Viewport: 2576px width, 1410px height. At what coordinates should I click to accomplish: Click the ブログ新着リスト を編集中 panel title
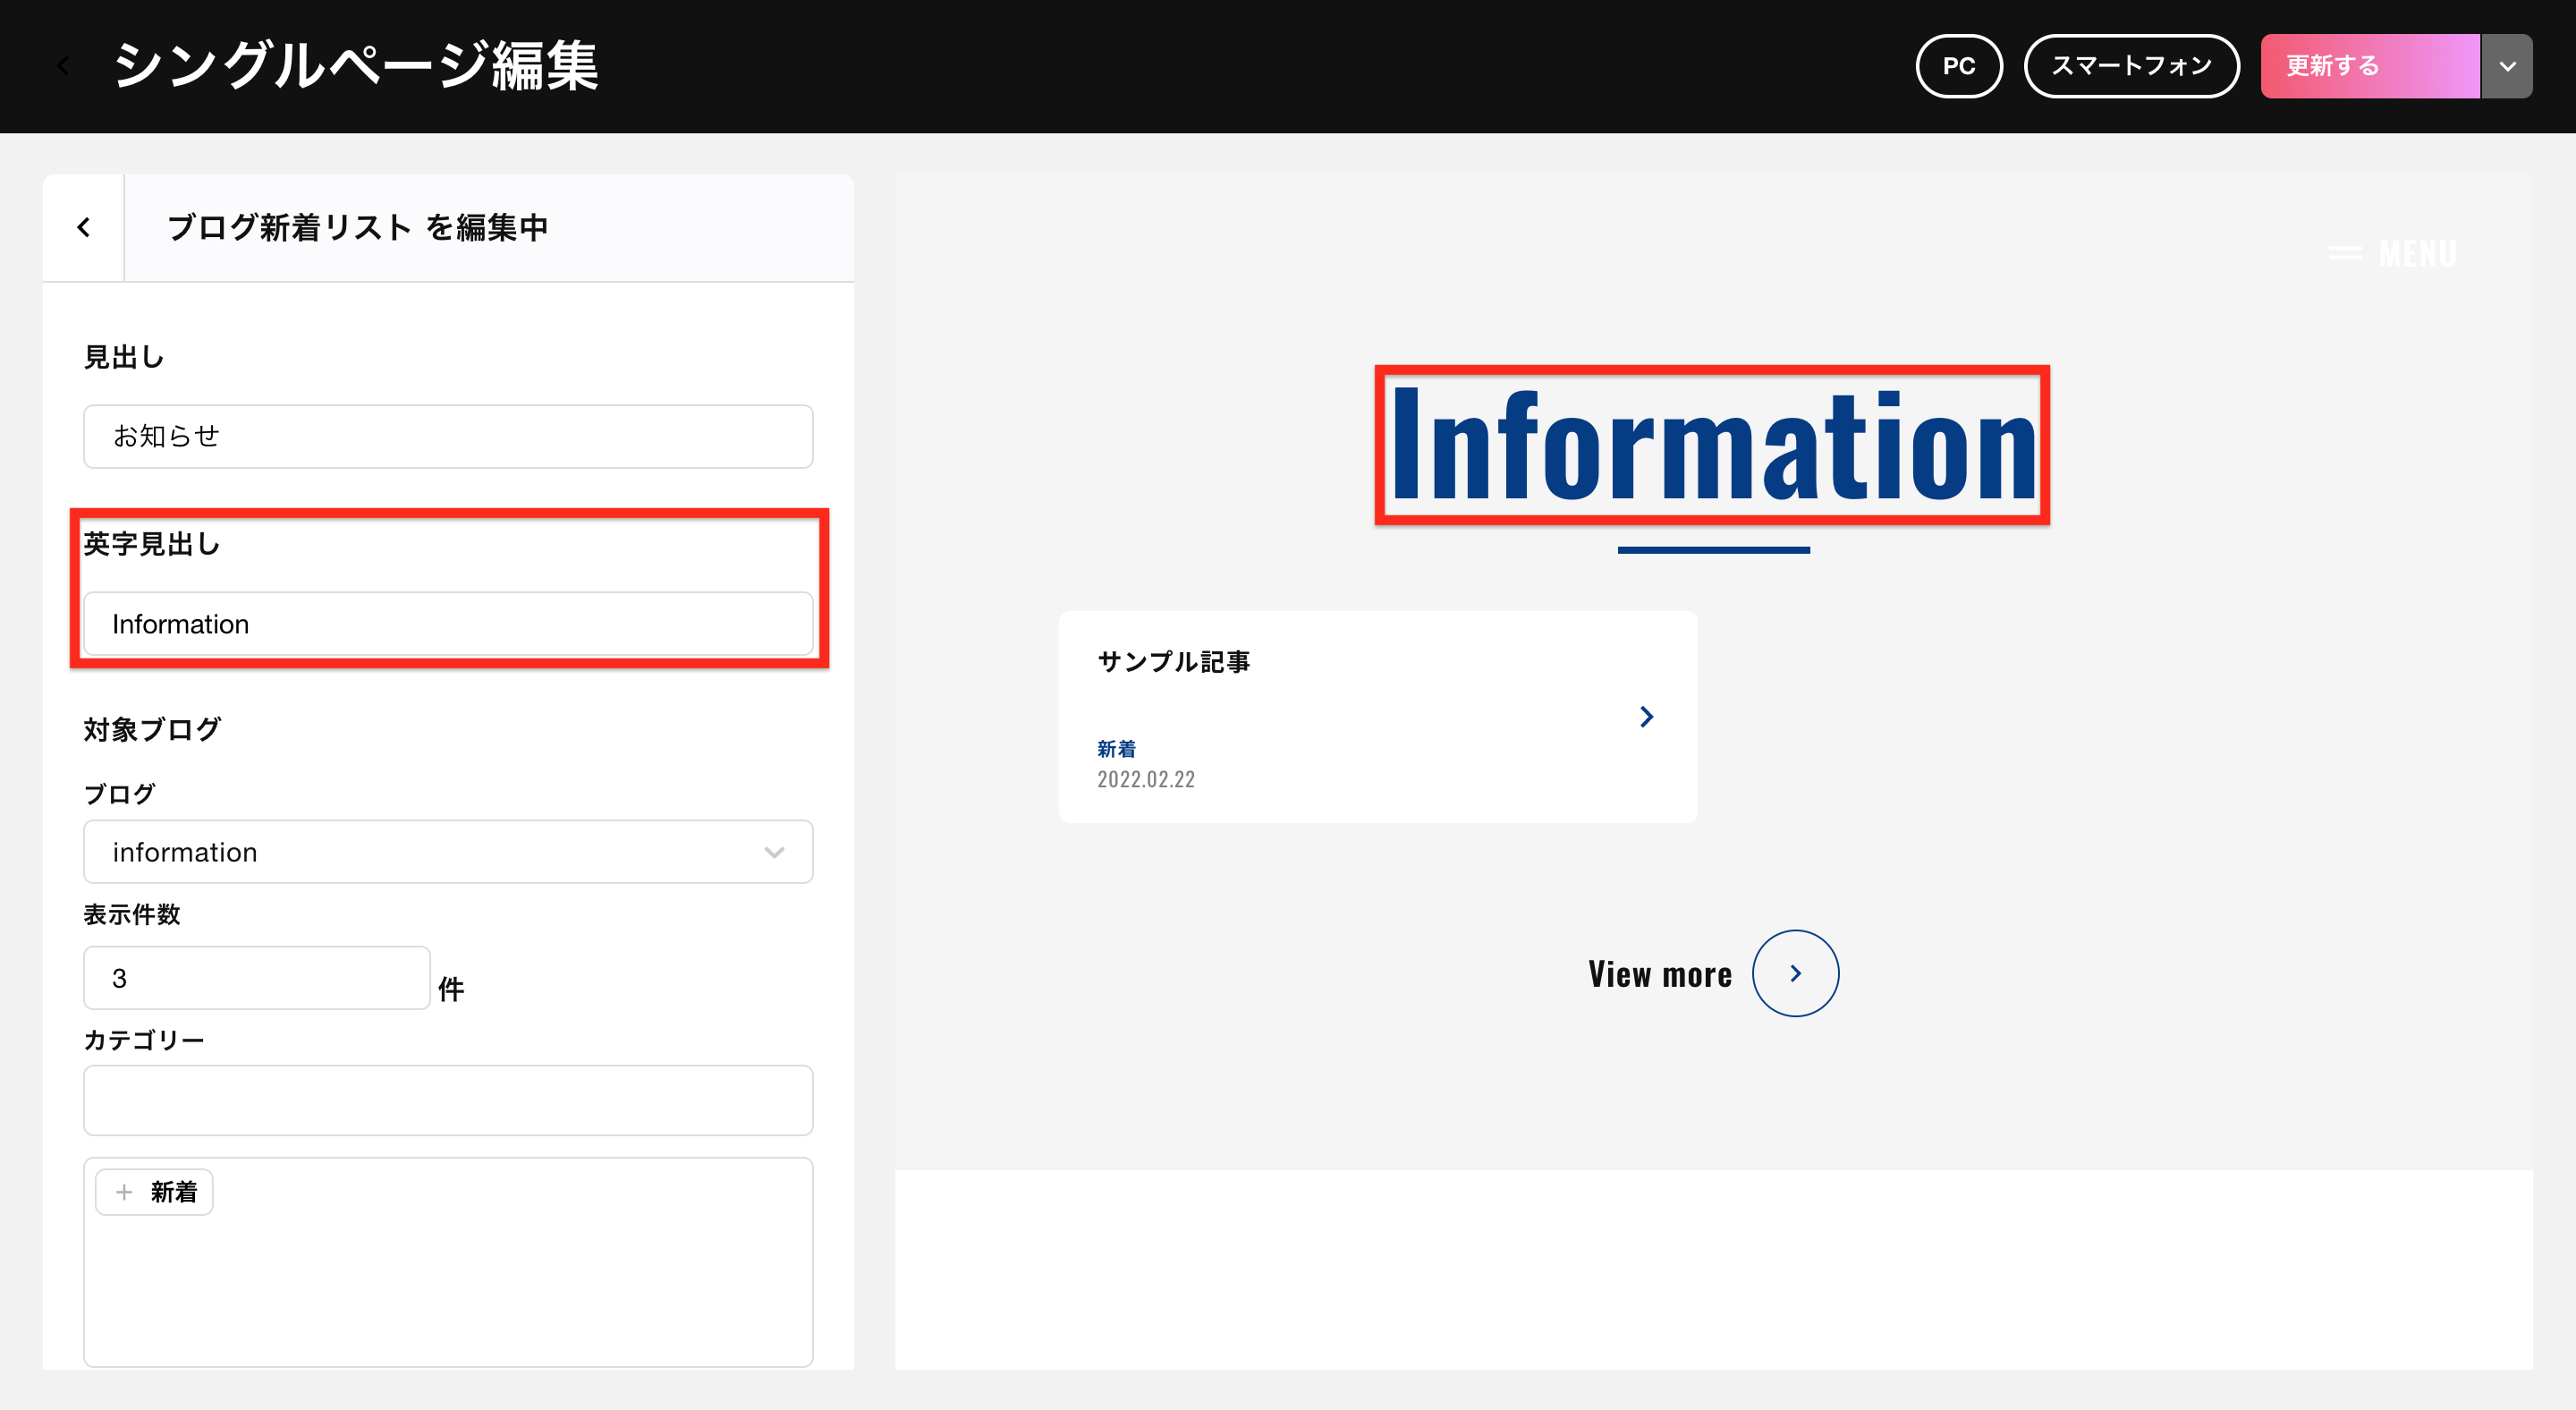(358, 228)
